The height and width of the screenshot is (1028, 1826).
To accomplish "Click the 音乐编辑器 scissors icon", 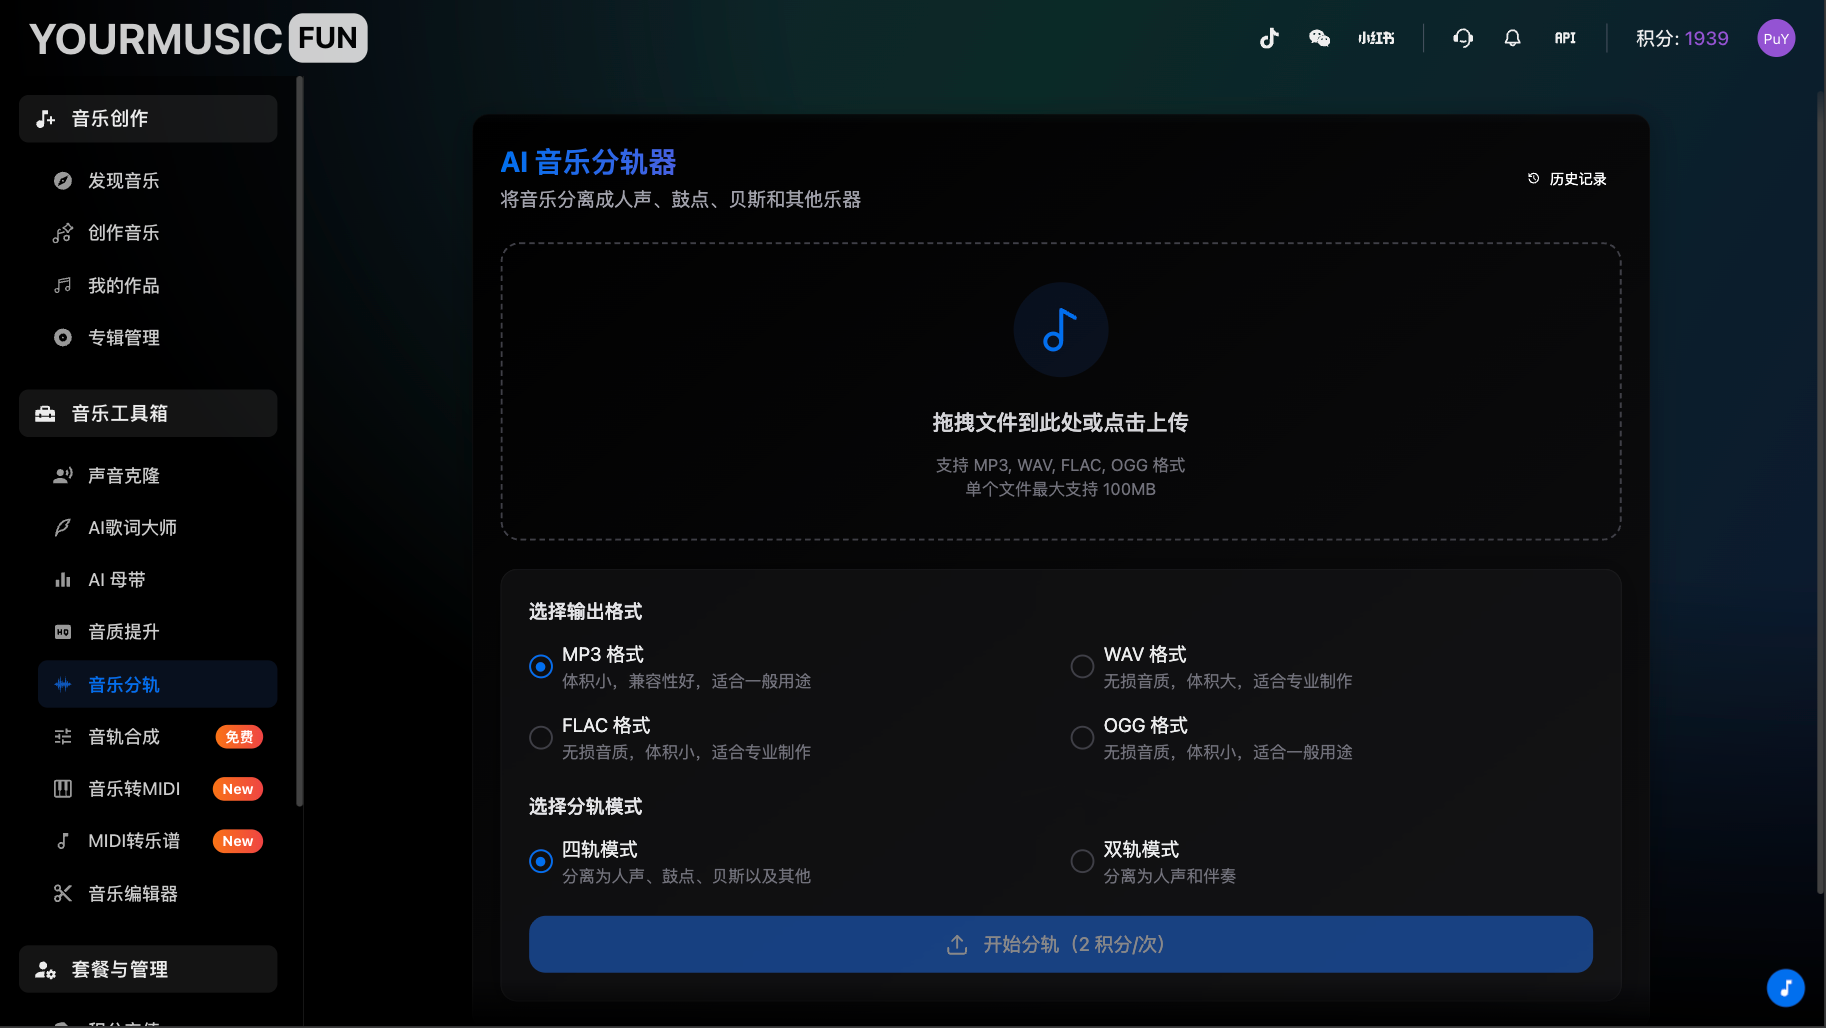I will (x=63, y=893).
